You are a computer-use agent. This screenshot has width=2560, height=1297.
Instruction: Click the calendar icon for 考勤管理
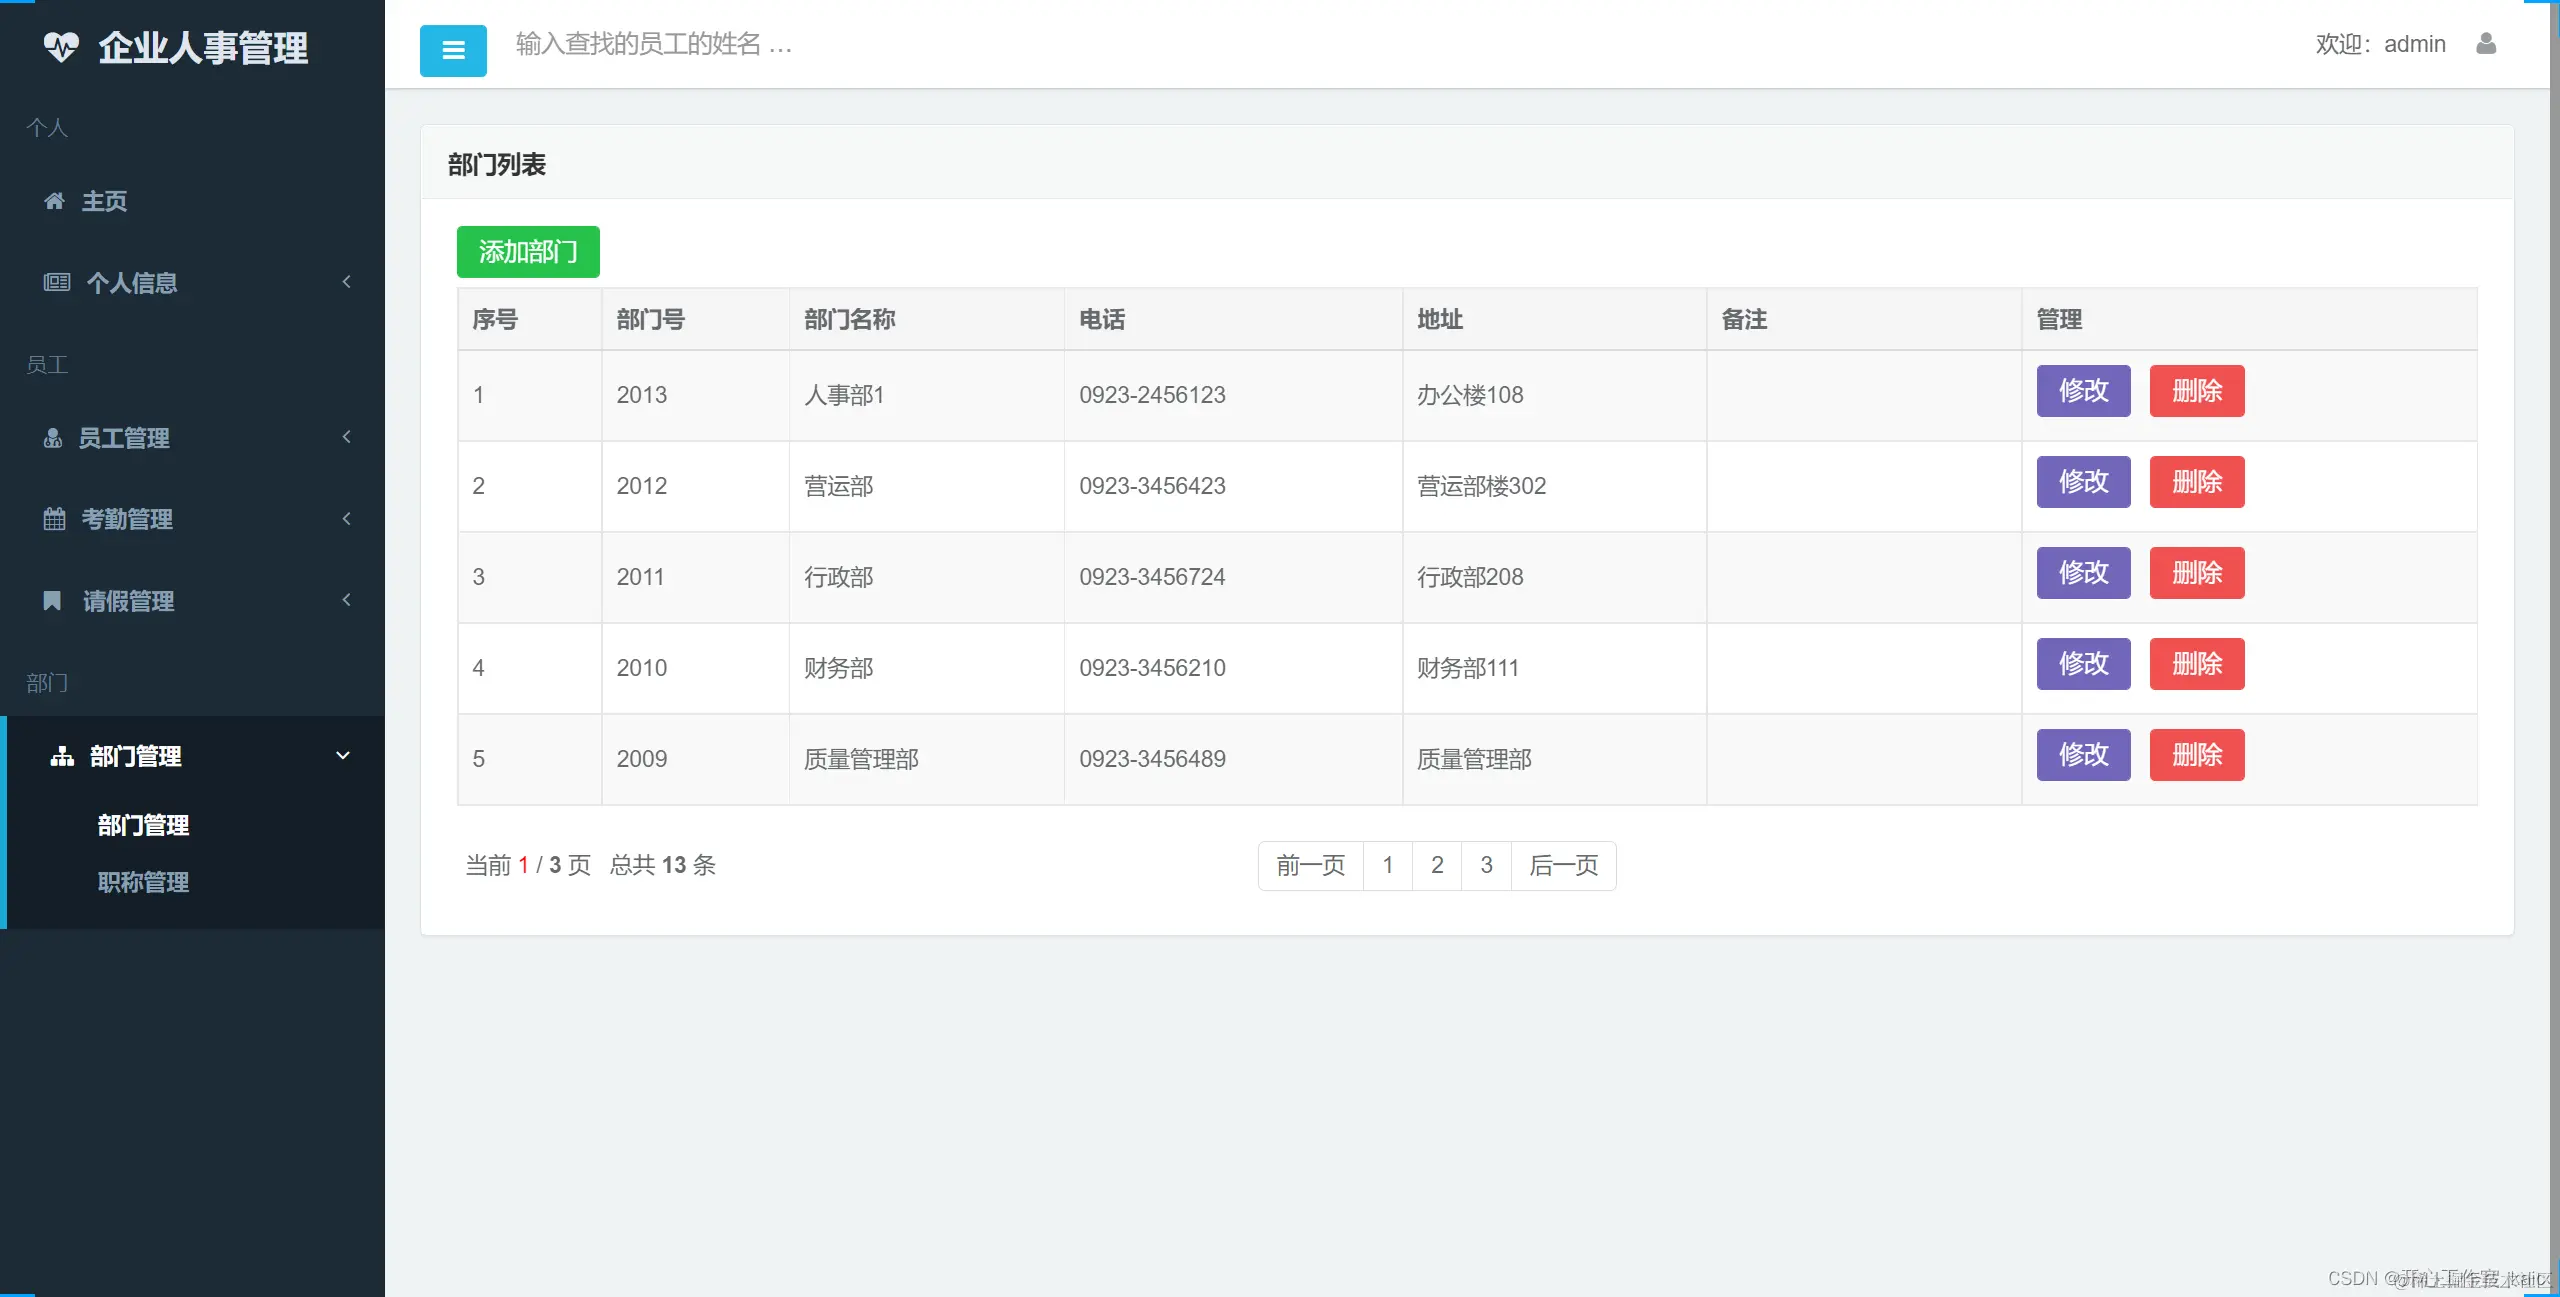pyautogui.click(x=54, y=519)
